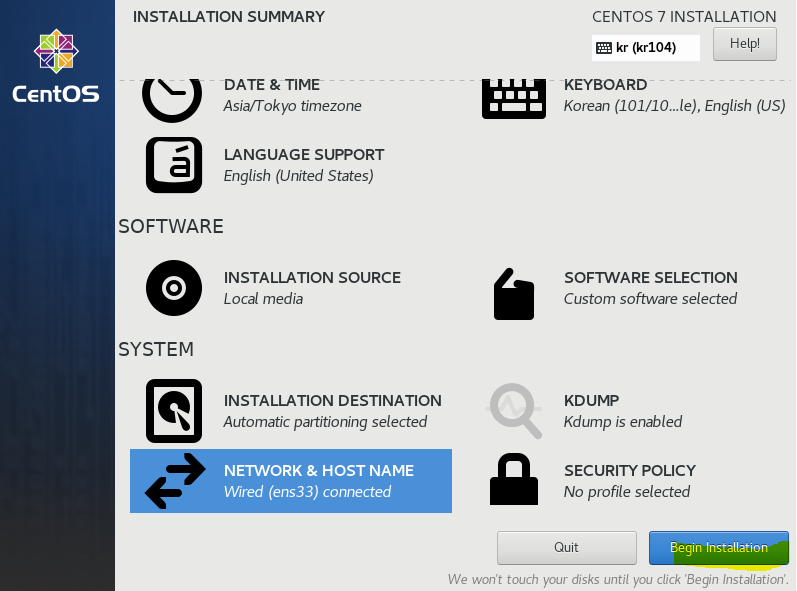Quit the installer with Quit button
This screenshot has height=591, width=797.
coord(567,548)
